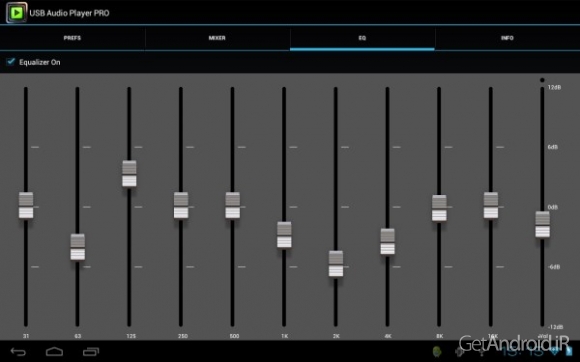Click the 125 Hz band slider handle
The image size is (580, 362).
pyautogui.click(x=129, y=174)
